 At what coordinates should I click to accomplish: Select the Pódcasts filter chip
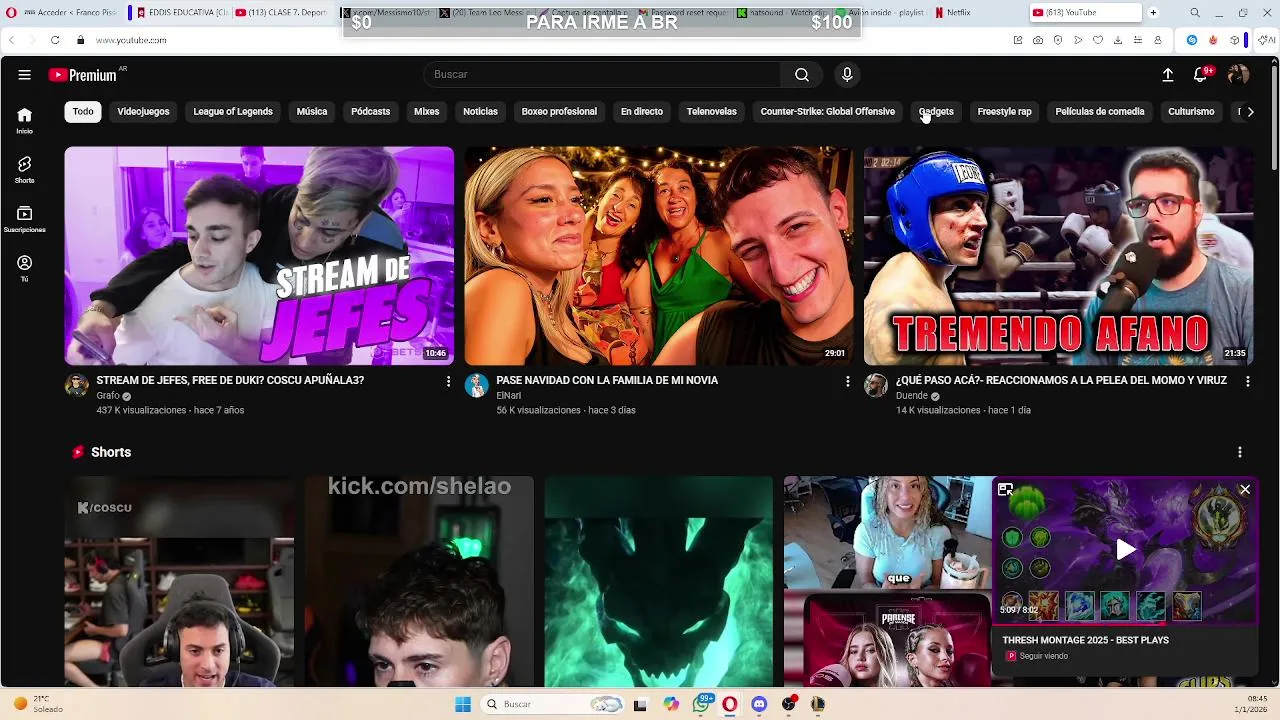point(370,112)
